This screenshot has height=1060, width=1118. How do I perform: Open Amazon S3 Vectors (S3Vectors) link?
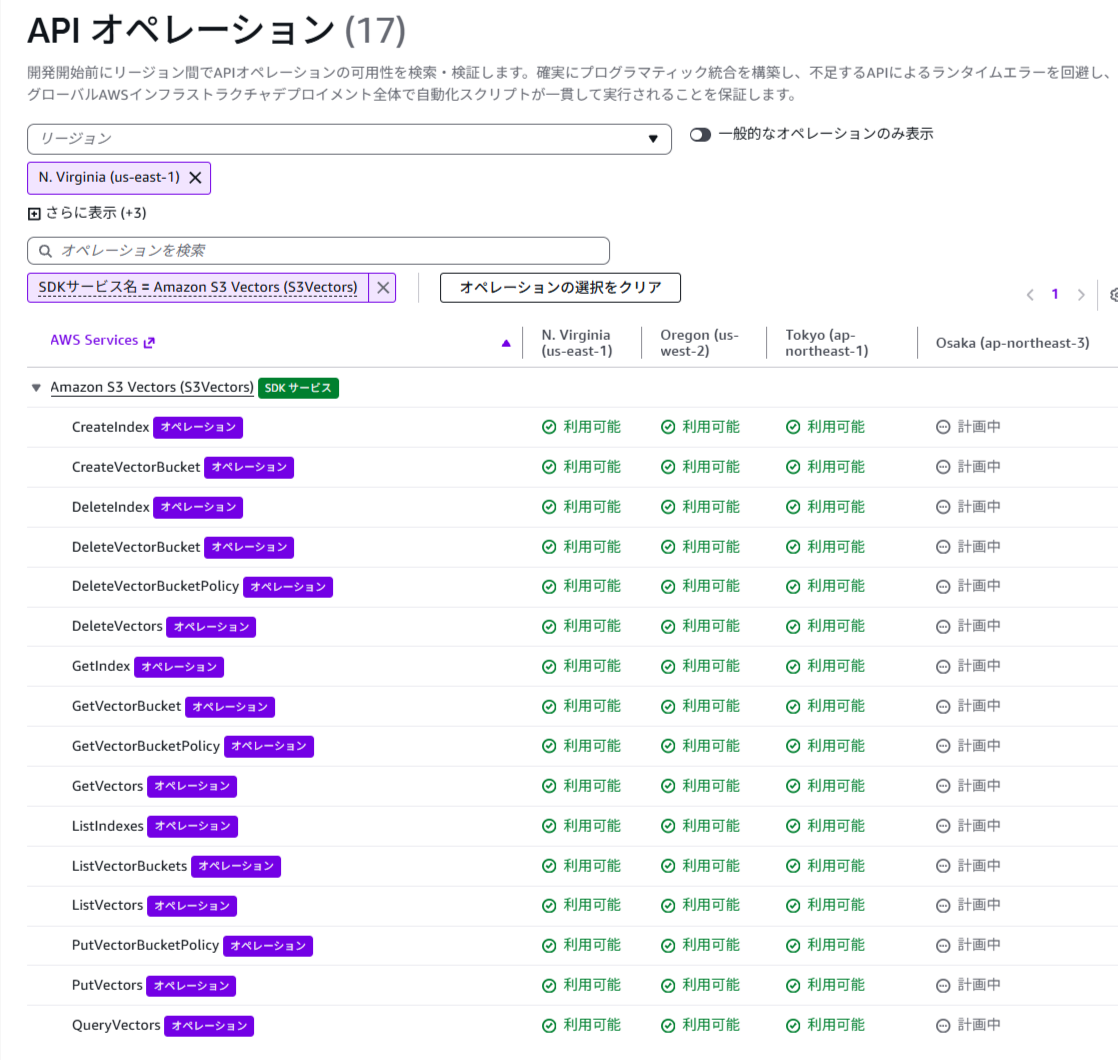tap(152, 387)
